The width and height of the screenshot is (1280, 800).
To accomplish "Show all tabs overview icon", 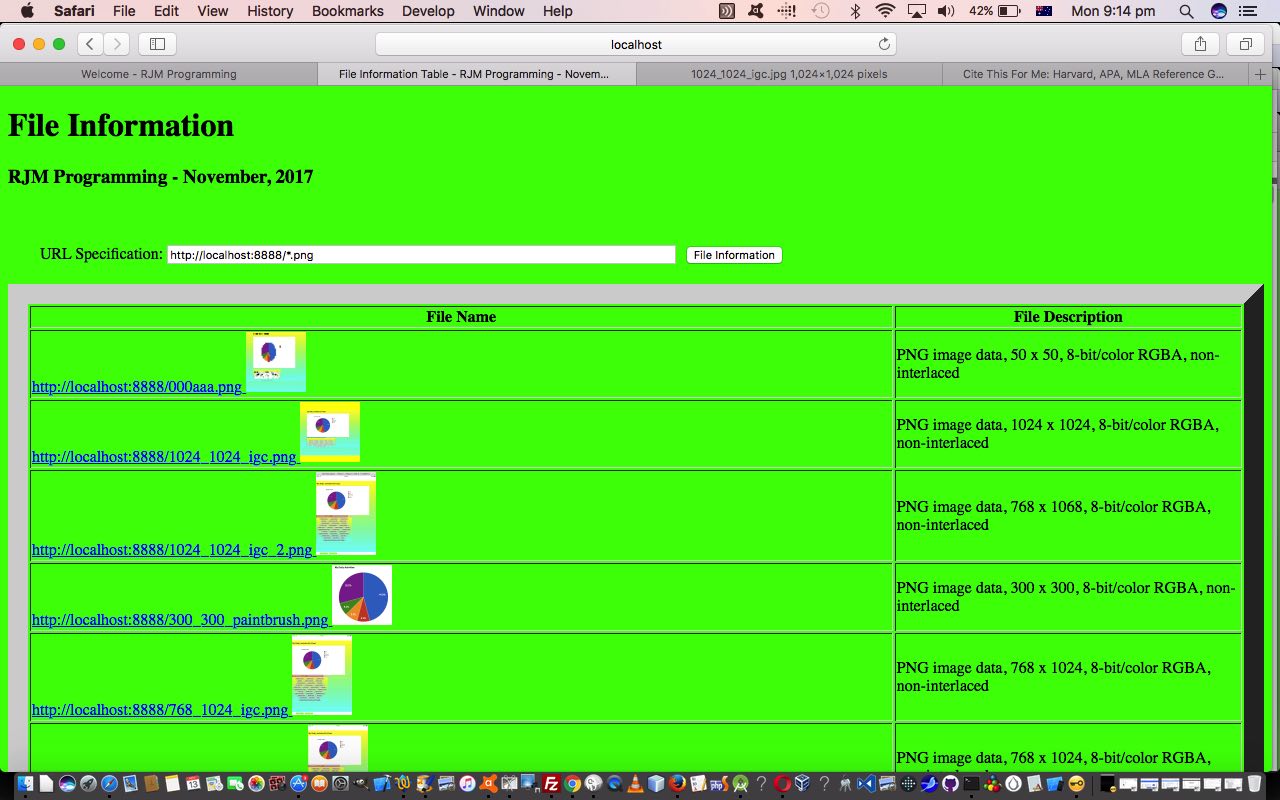I will (1246, 44).
